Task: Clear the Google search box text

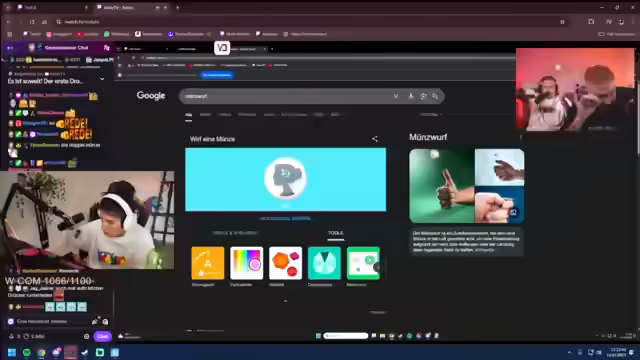Action: (396, 96)
